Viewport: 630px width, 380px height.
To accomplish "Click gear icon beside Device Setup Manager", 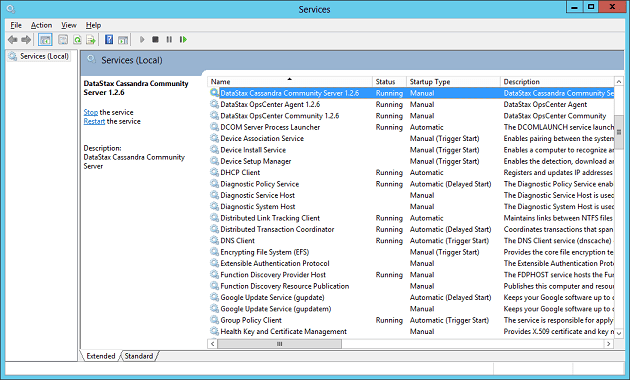I will click(x=215, y=161).
